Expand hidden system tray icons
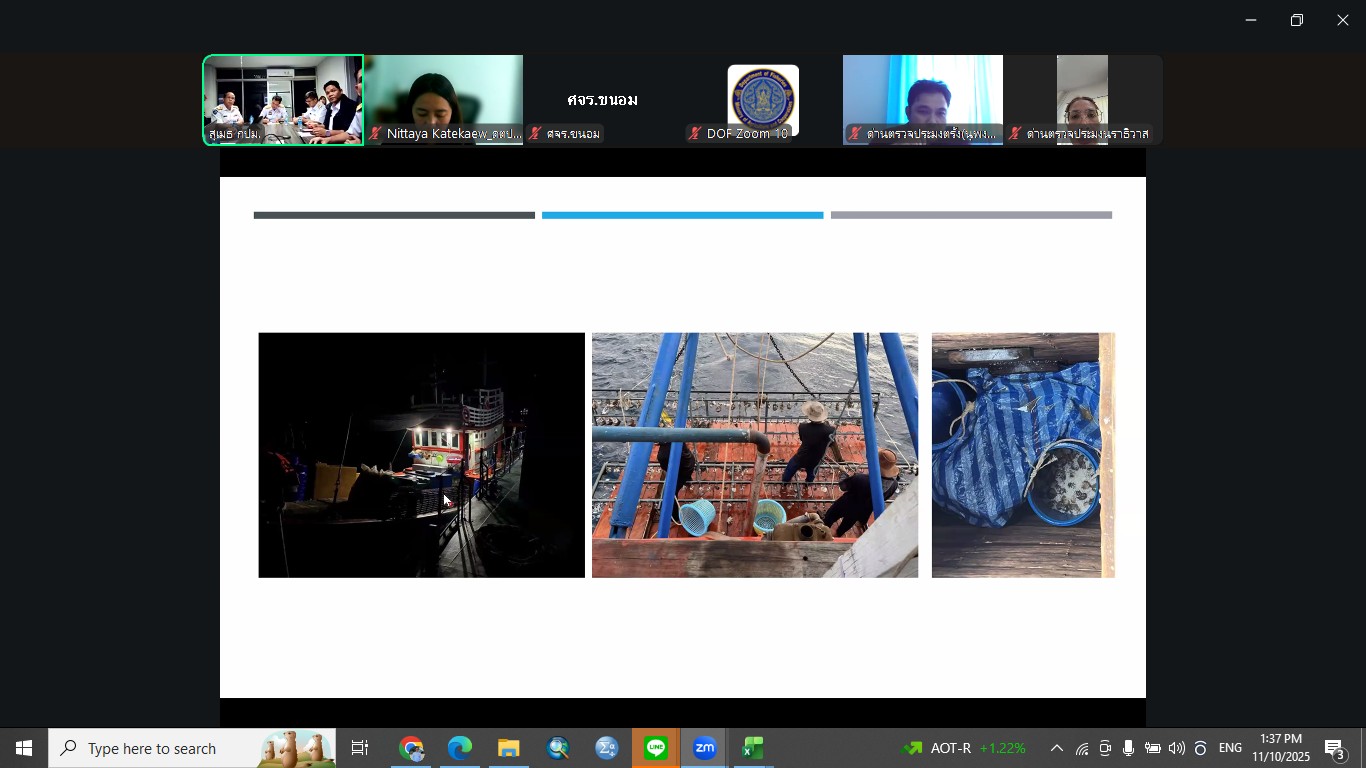 tap(1056, 748)
